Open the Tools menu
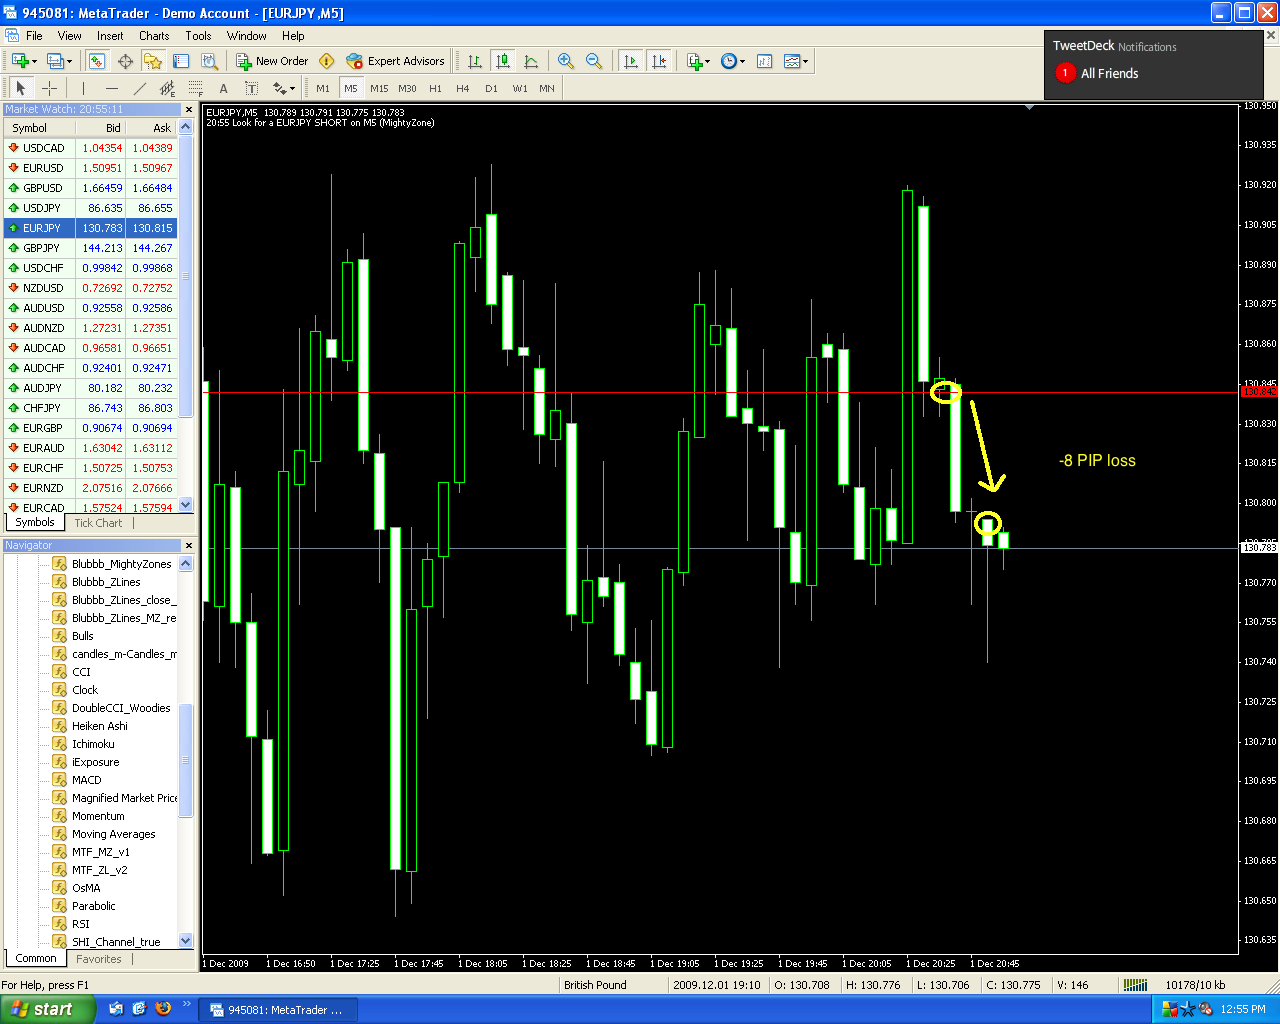 (x=198, y=36)
